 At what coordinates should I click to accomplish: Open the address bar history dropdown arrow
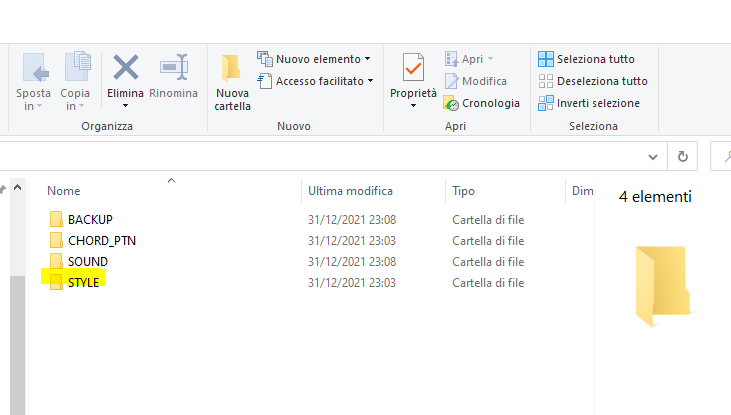pyautogui.click(x=653, y=156)
